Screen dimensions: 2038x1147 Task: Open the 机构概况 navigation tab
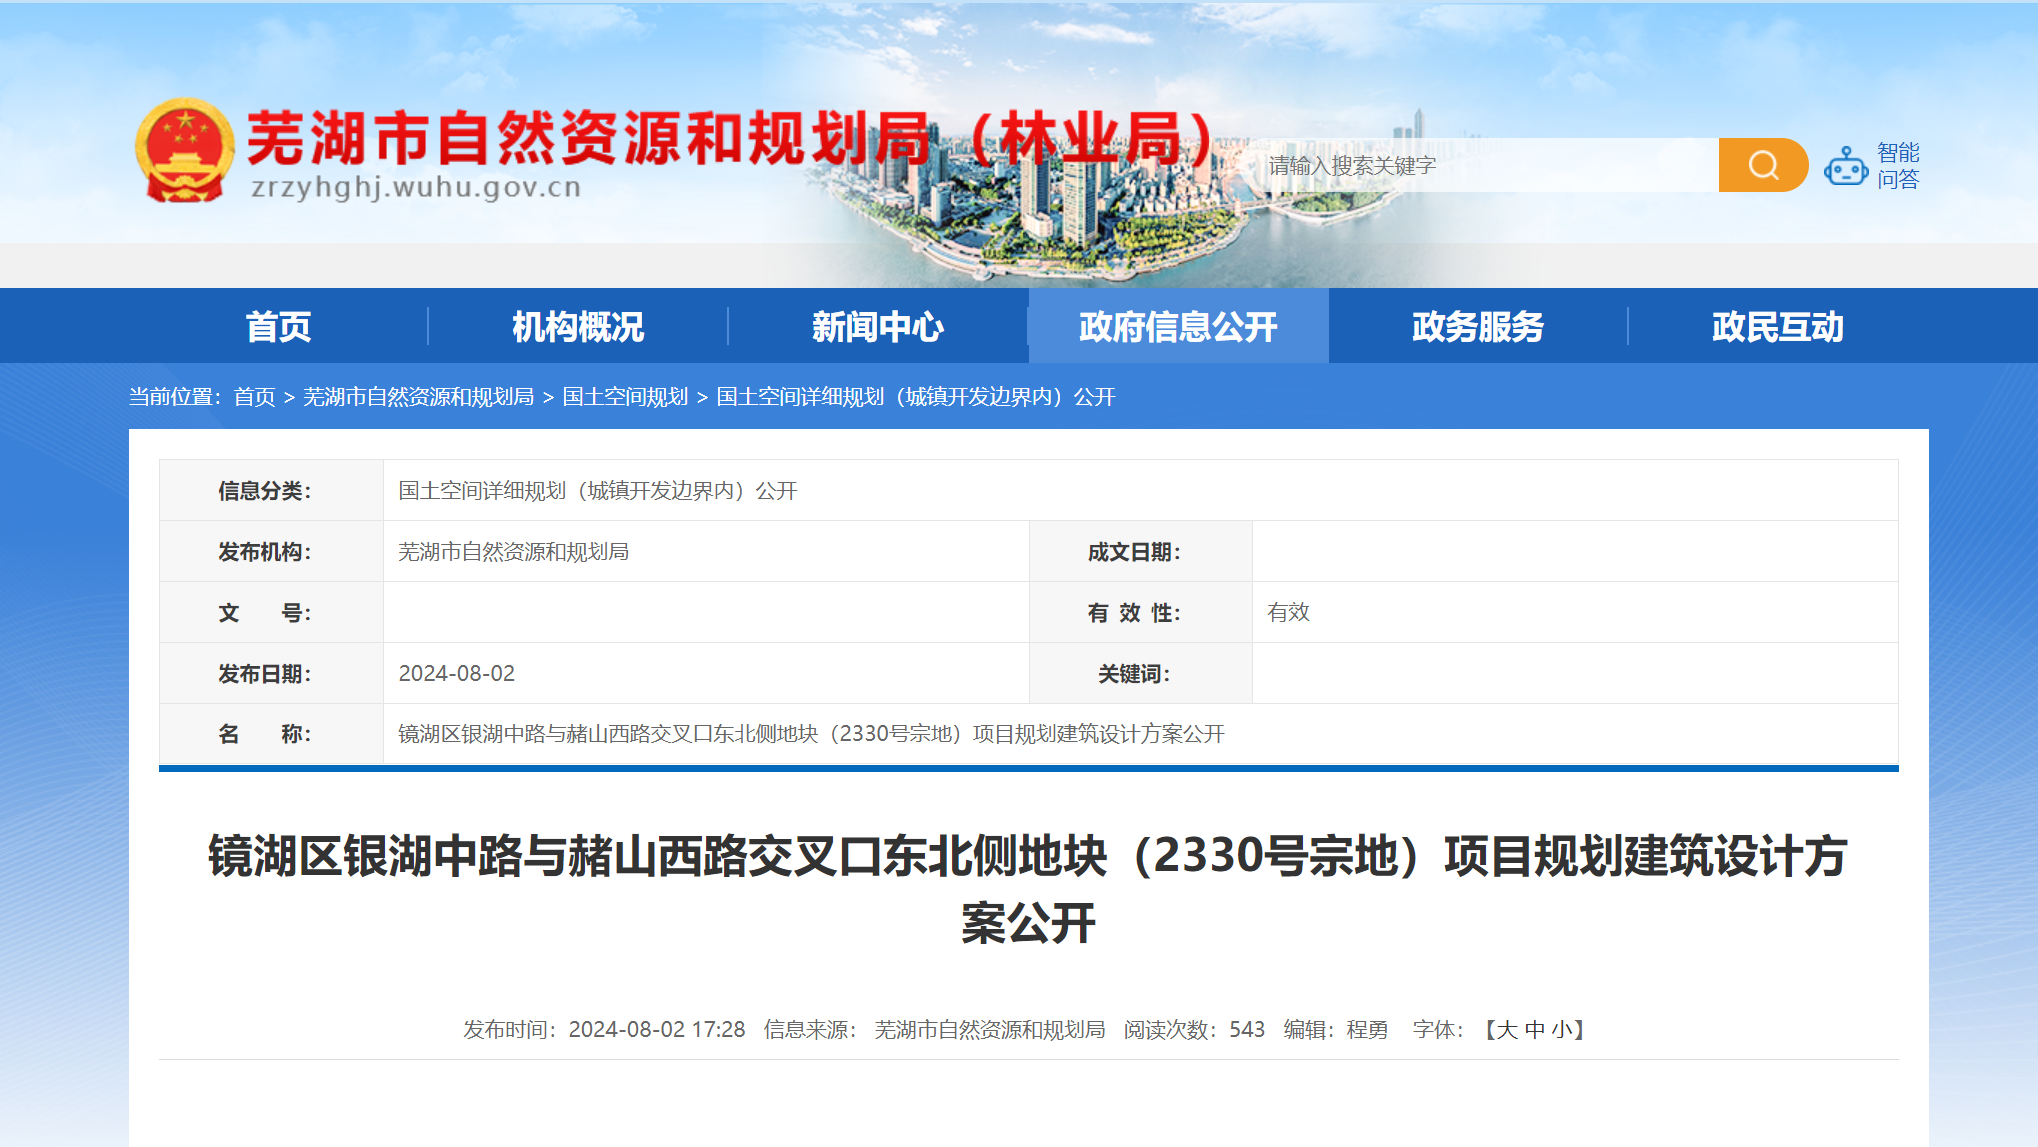(578, 326)
